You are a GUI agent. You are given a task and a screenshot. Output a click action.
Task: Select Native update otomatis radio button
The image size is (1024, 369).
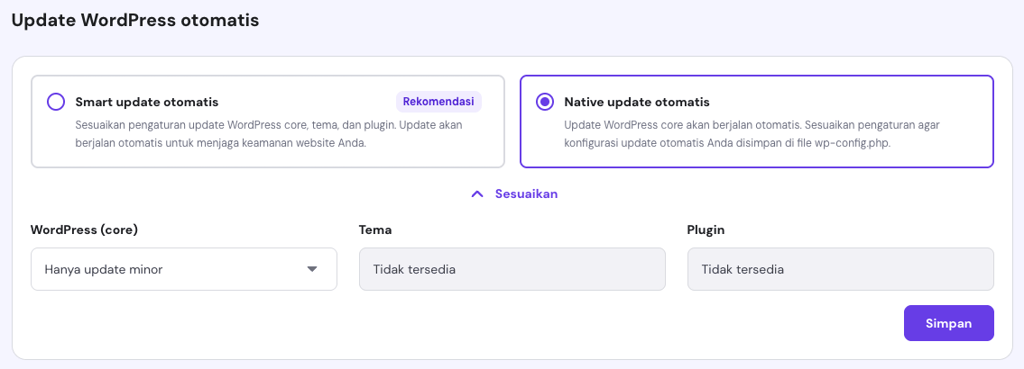(x=545, y=103)
